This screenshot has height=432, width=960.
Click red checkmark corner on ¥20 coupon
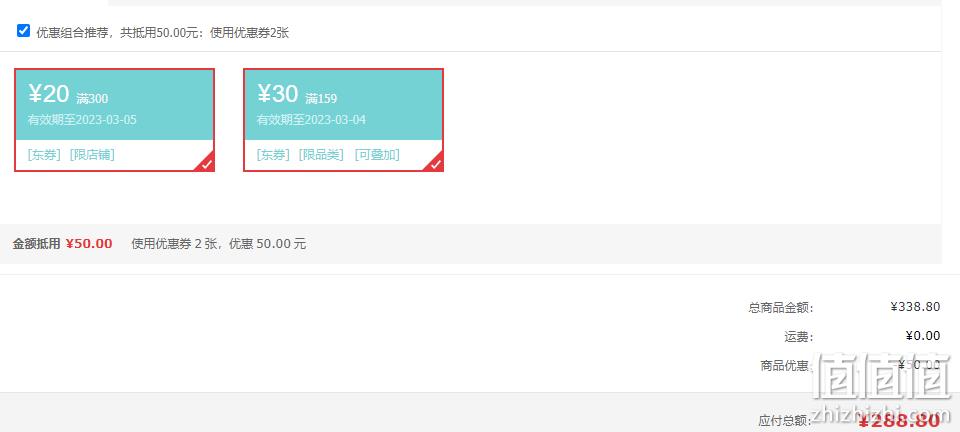206,163
